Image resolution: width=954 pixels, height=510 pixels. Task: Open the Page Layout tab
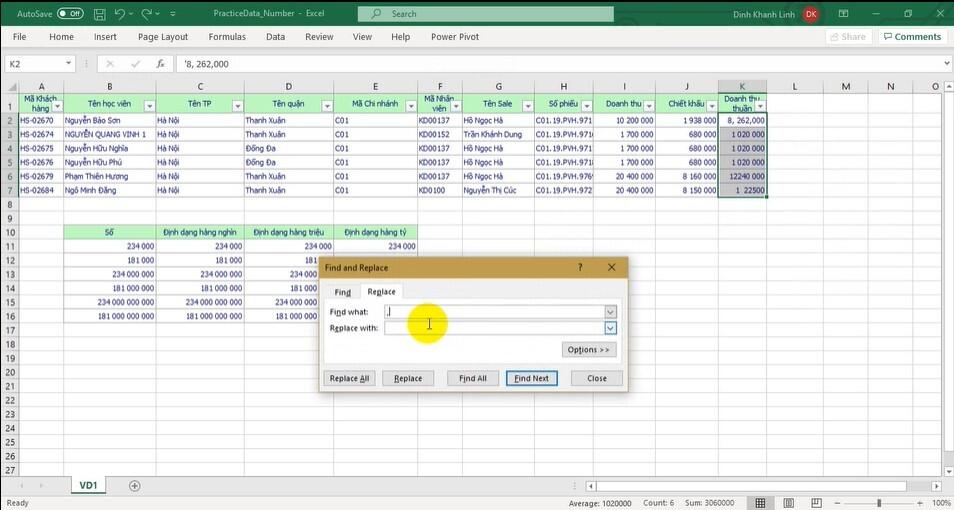tap(163, 37)
